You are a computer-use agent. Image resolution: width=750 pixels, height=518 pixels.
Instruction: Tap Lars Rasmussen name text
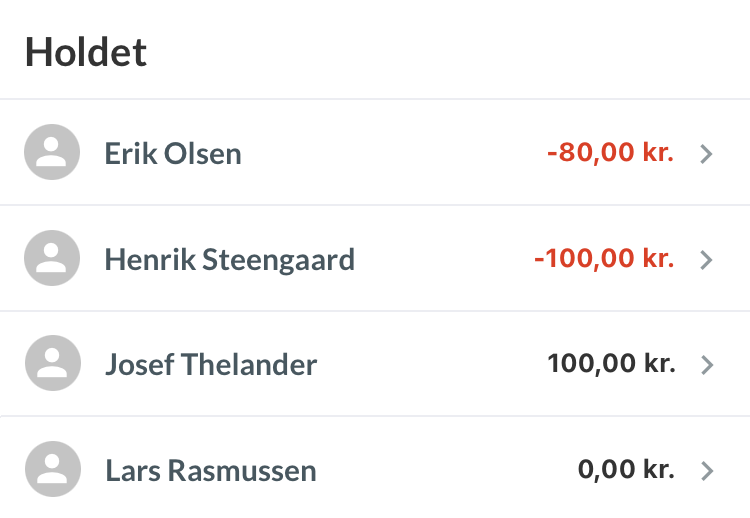point(210,470)
